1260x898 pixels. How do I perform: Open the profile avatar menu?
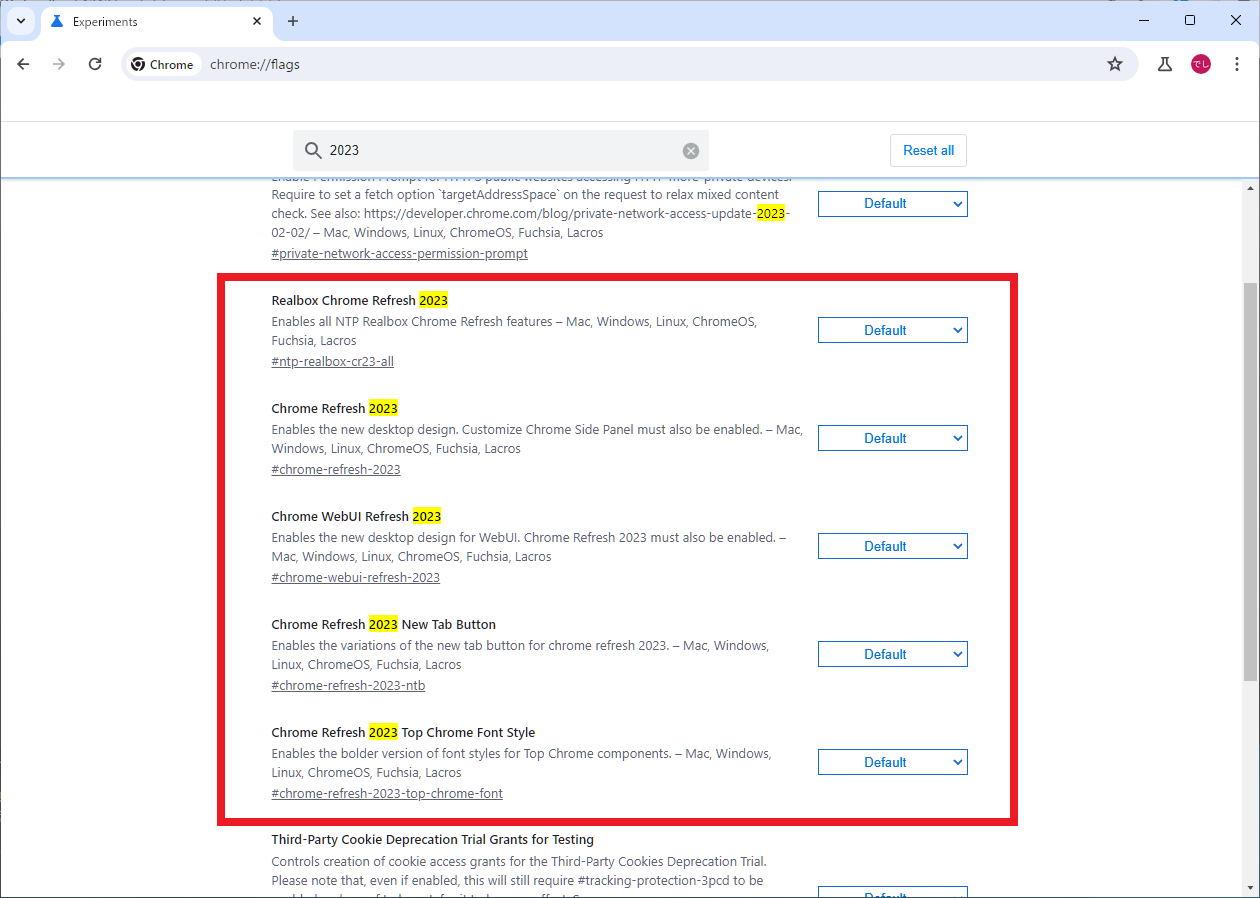tap(1201, 64)
